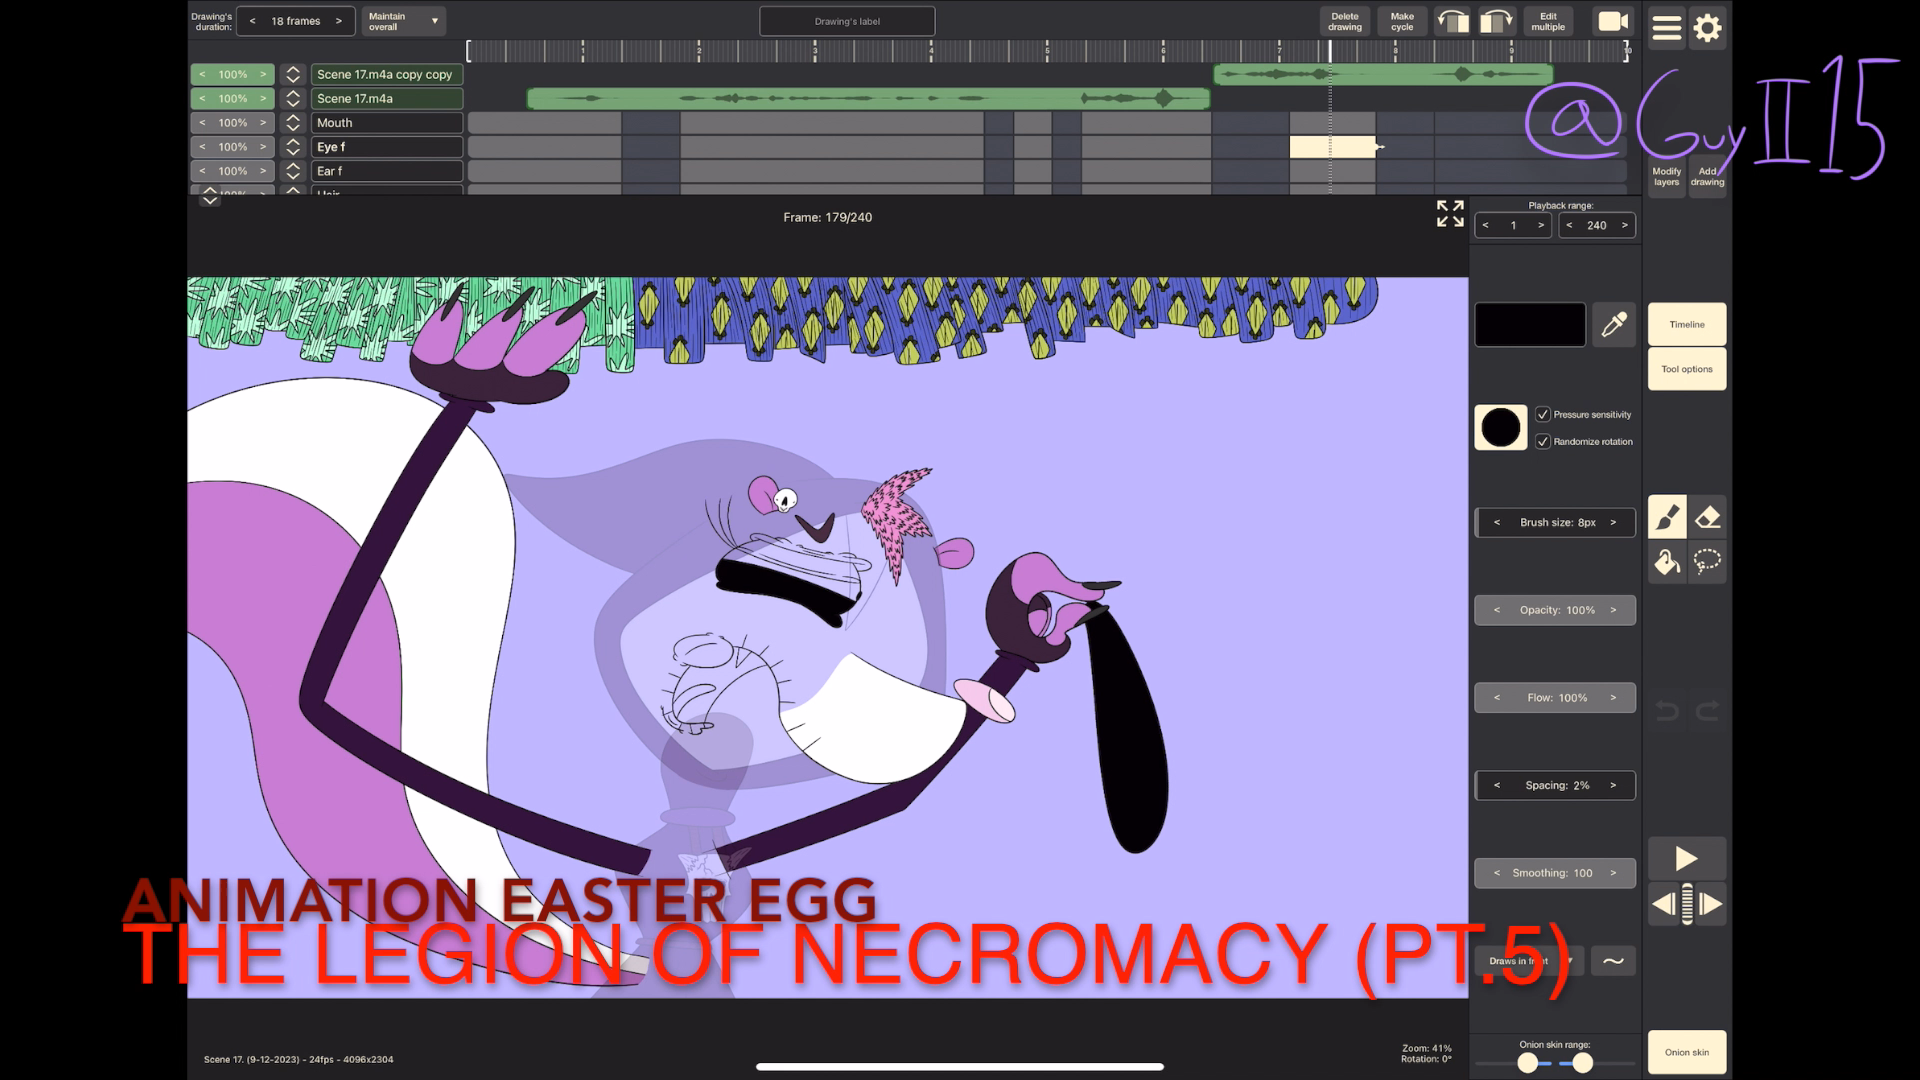Select the Brush tool
This screenshot has height=1080, width=1920.
point(1667,518)
